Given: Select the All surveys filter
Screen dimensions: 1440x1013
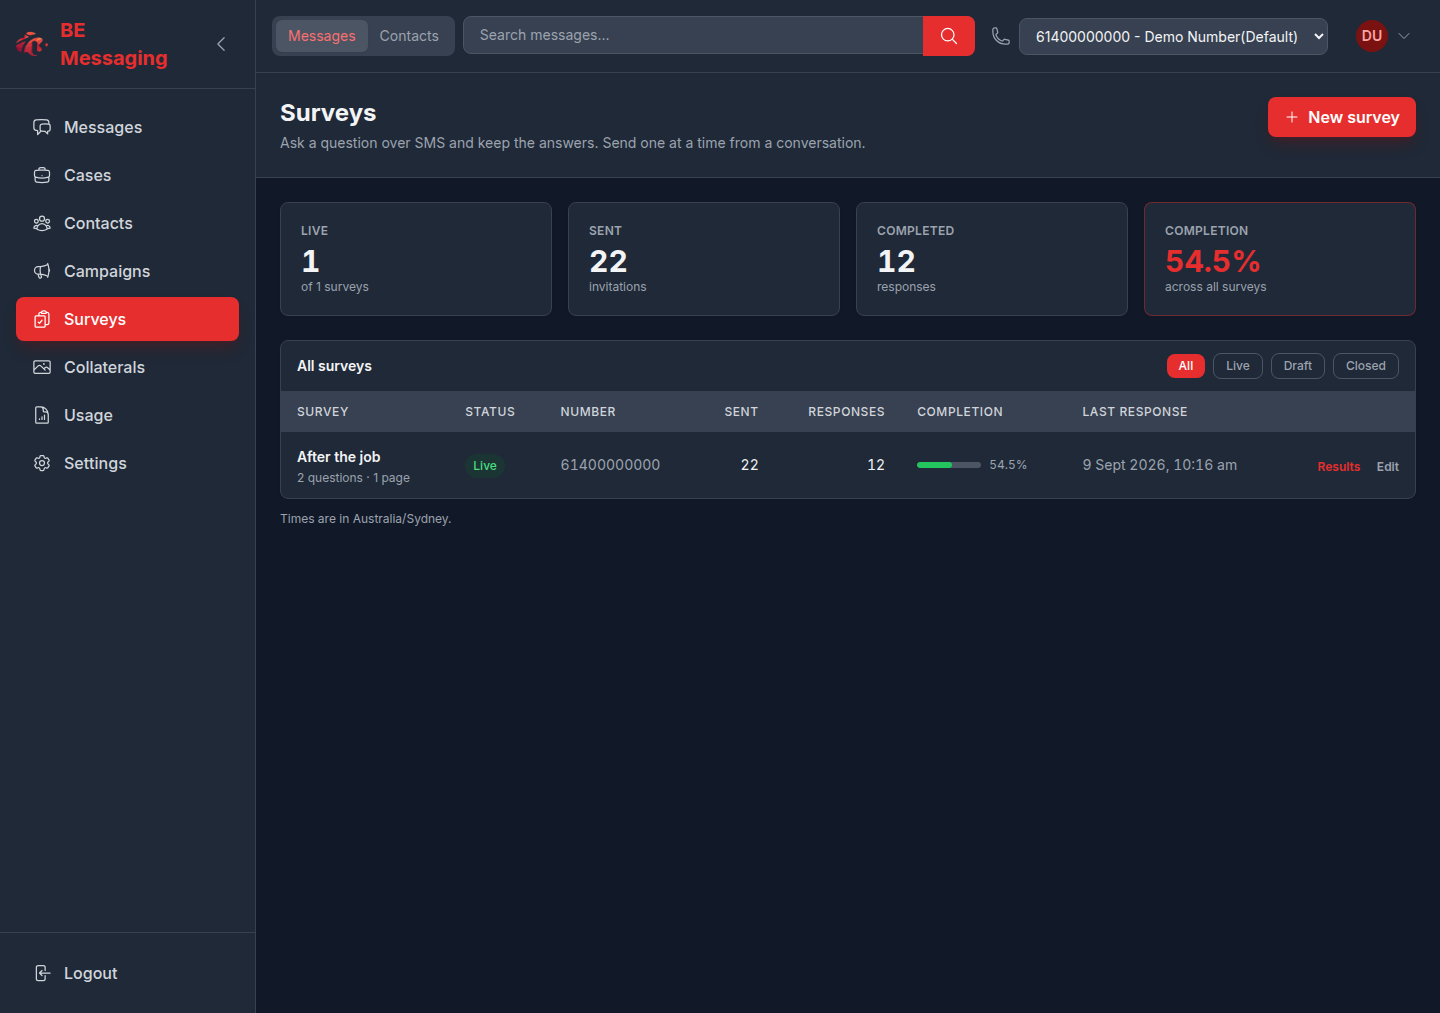Looking at the screenshot, I should pos(1186,366).
